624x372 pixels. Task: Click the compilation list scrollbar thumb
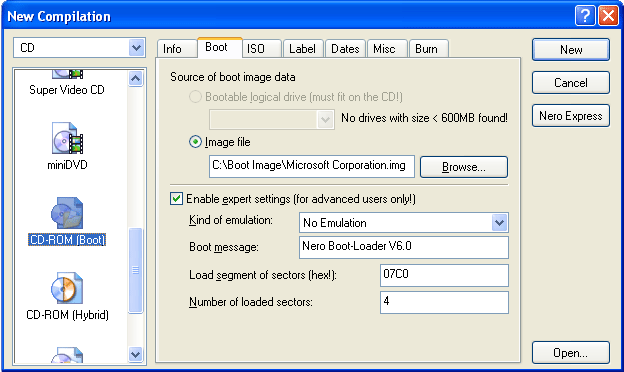point(135,270)
